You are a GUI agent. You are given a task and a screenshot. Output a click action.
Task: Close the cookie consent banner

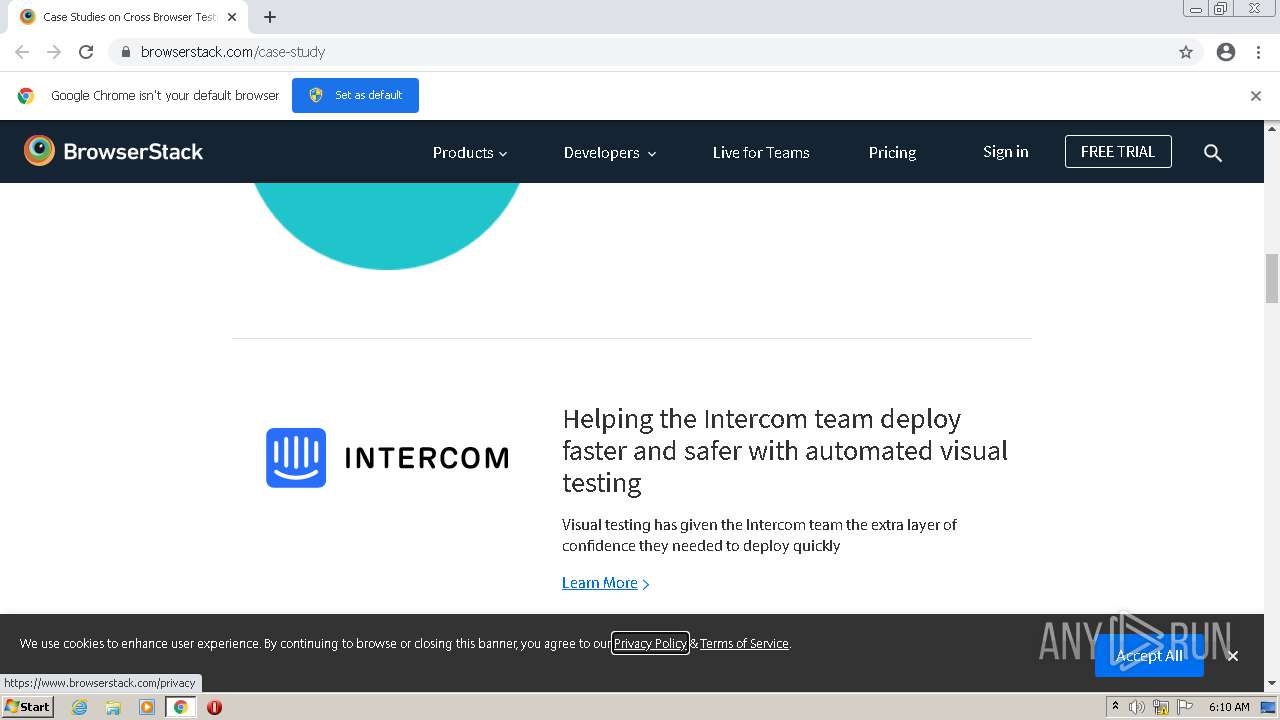point(1233,656)
